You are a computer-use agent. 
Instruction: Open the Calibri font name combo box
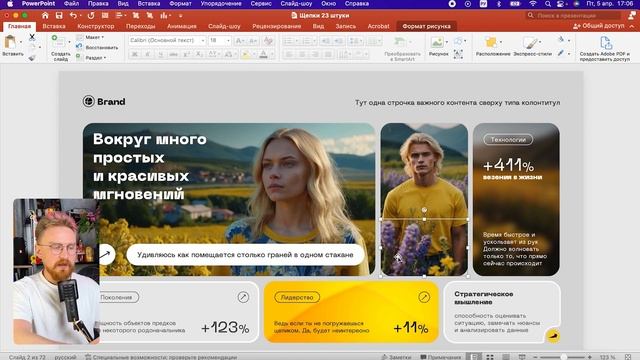(x=167, y=40)
